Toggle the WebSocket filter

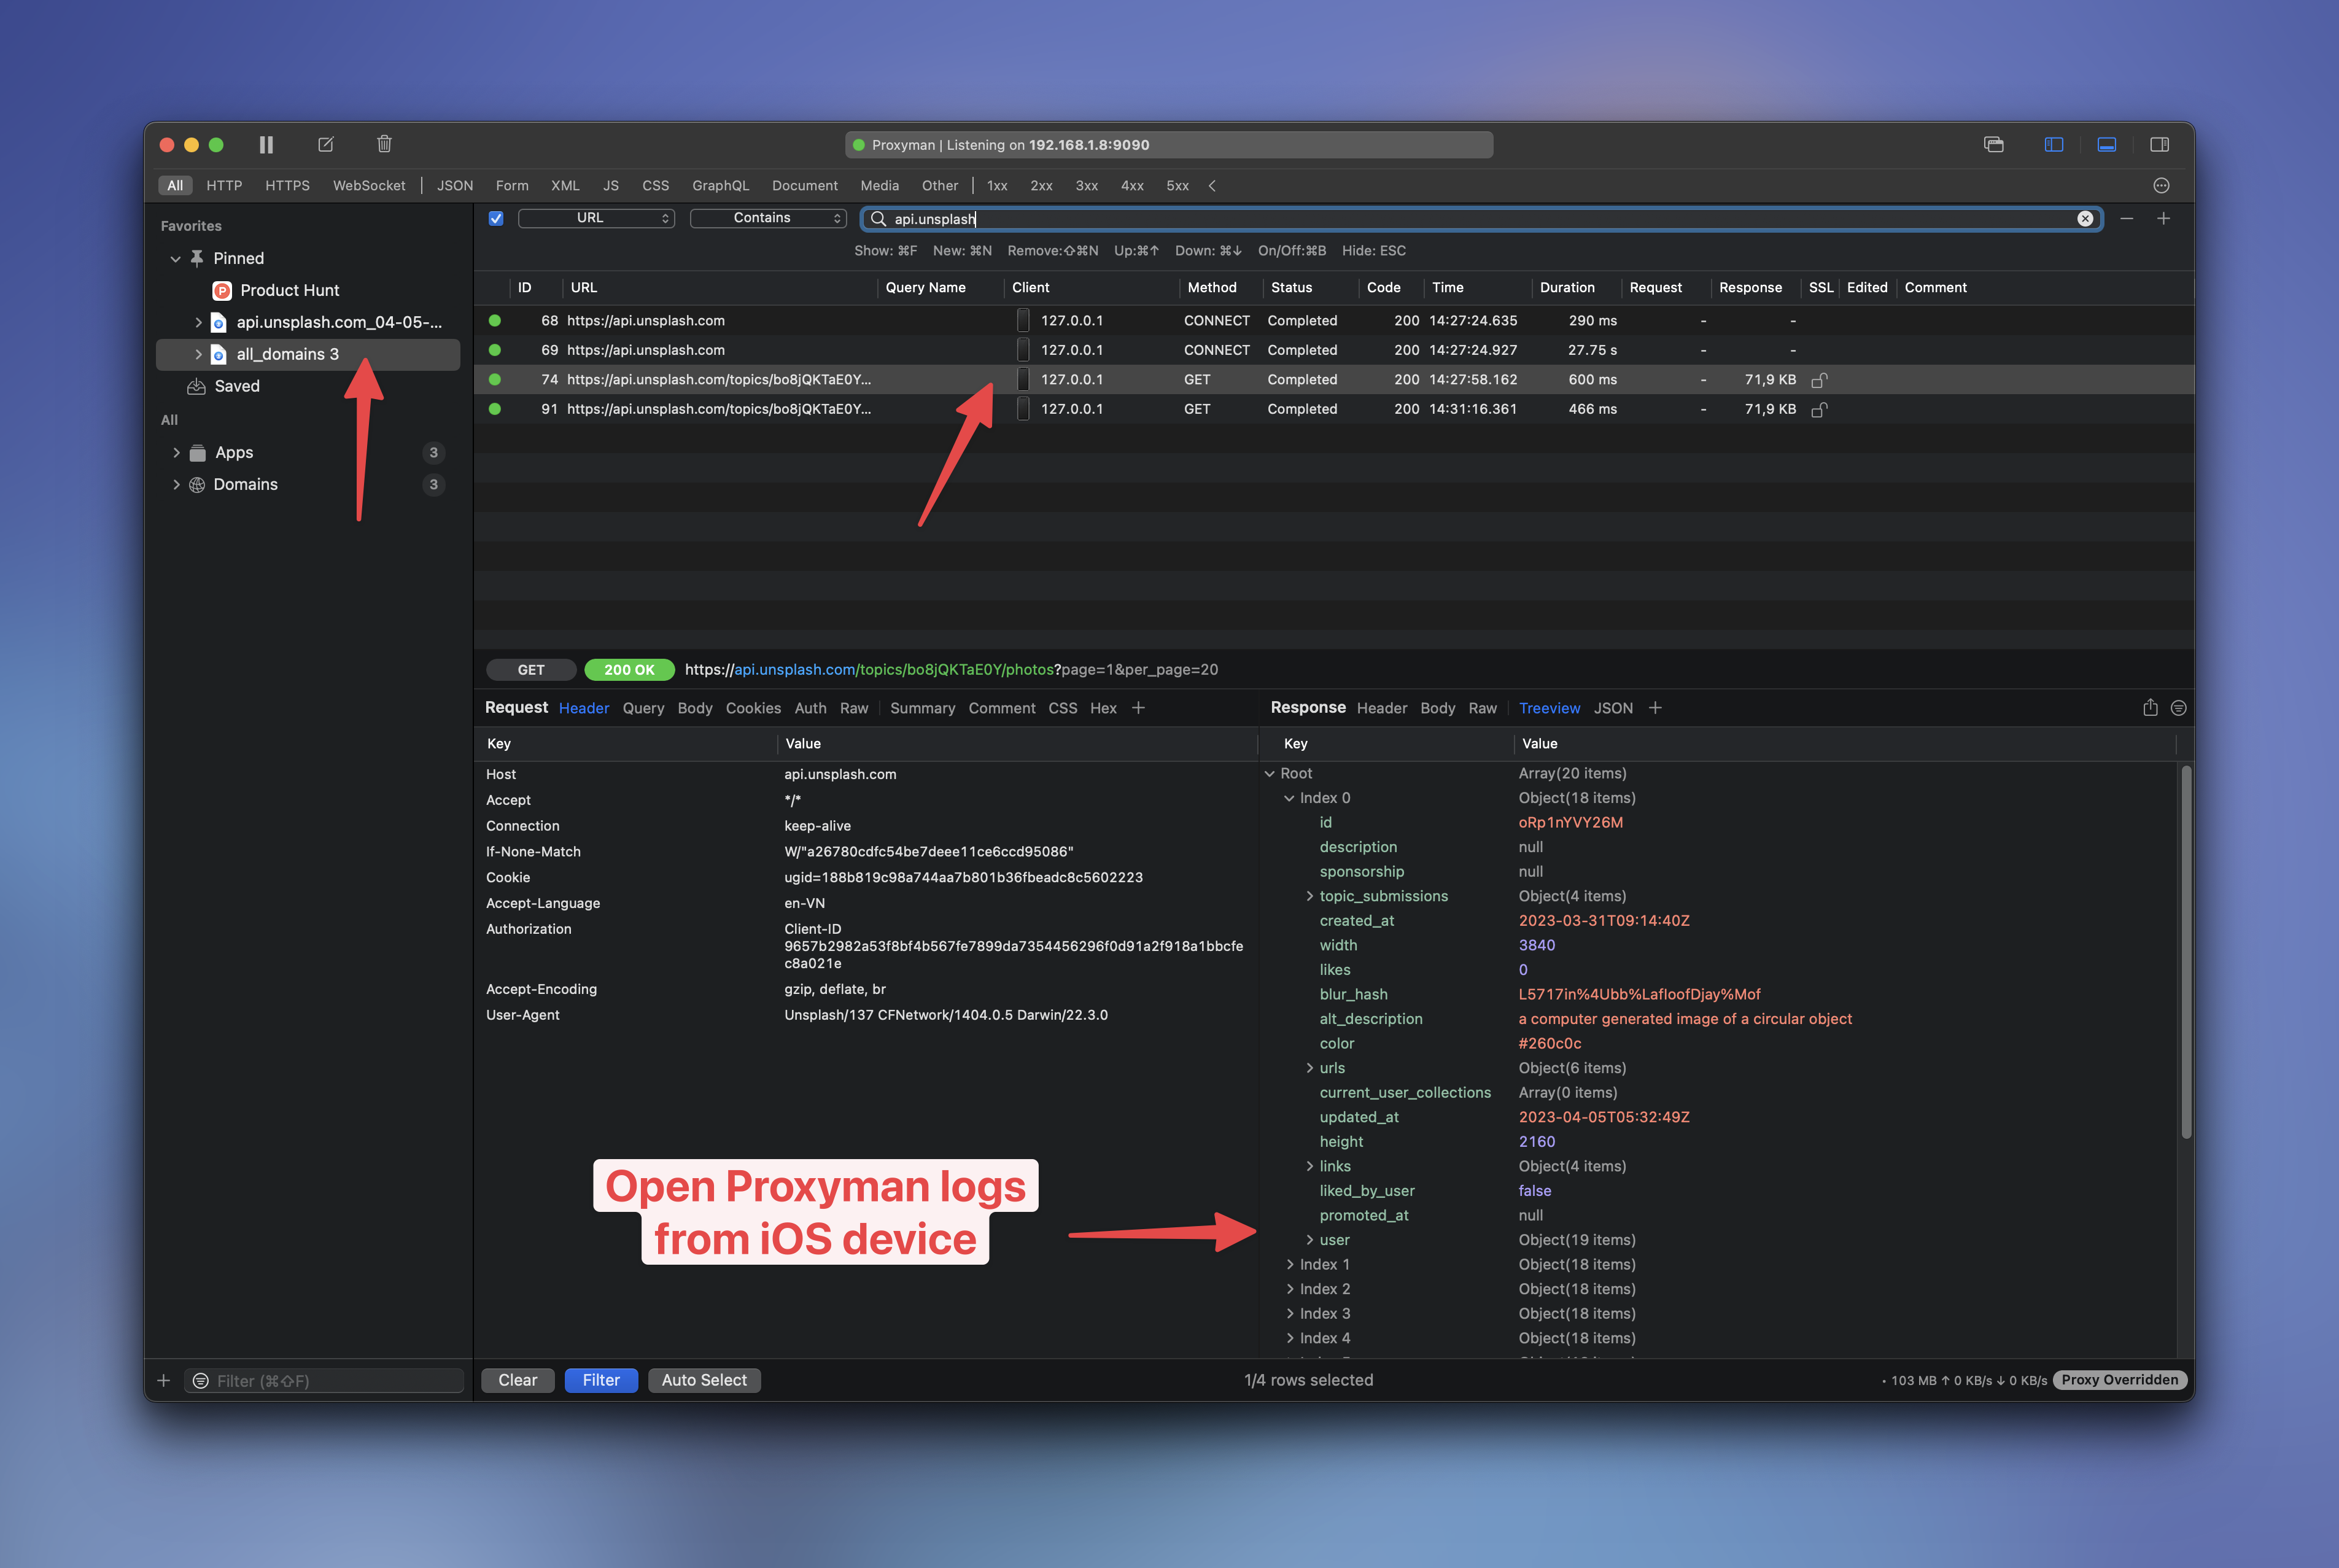point(369,186)
